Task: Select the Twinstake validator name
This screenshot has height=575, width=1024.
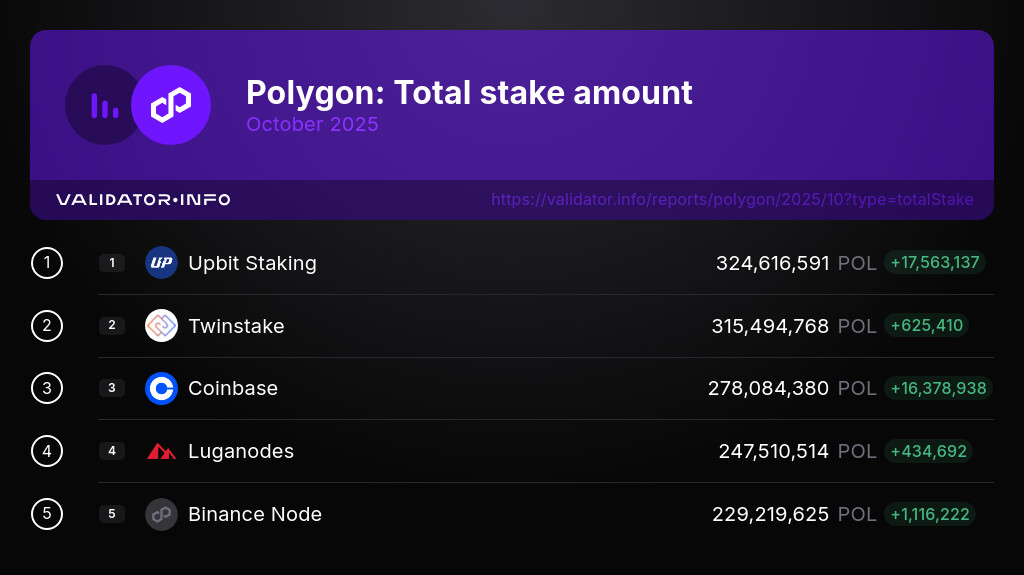Action: tap(236, 326)
